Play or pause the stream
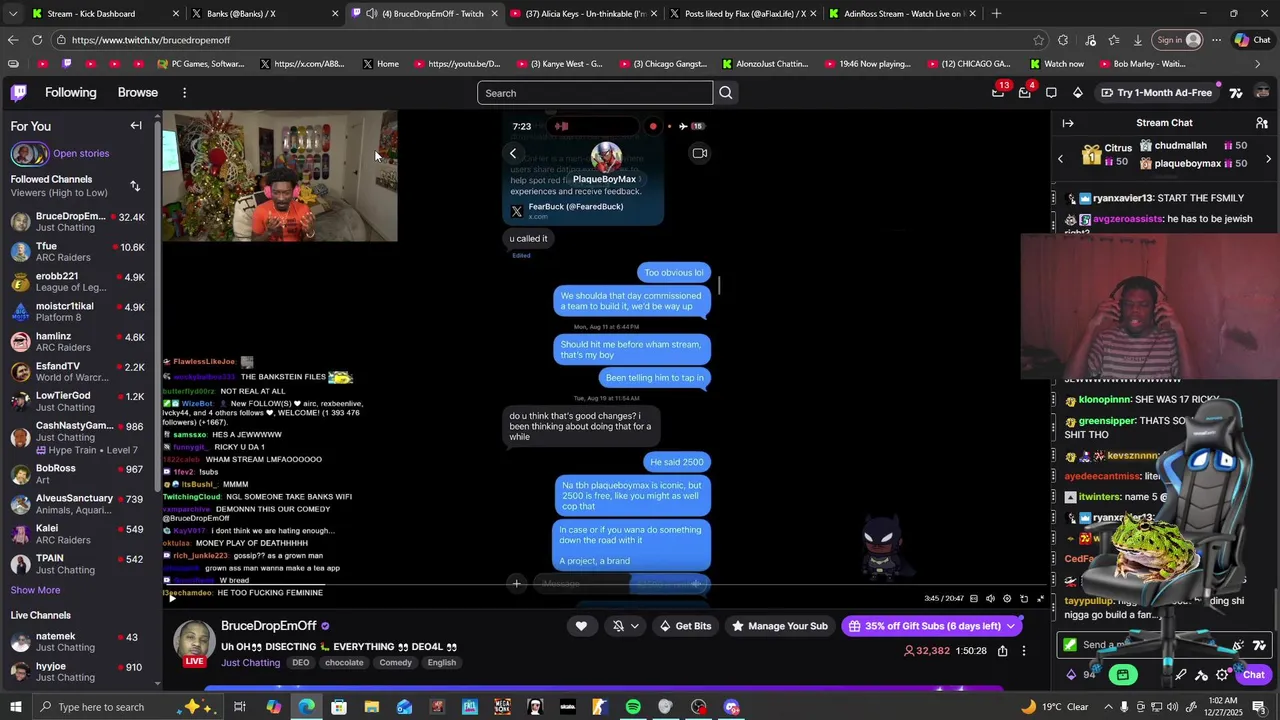 172,599
